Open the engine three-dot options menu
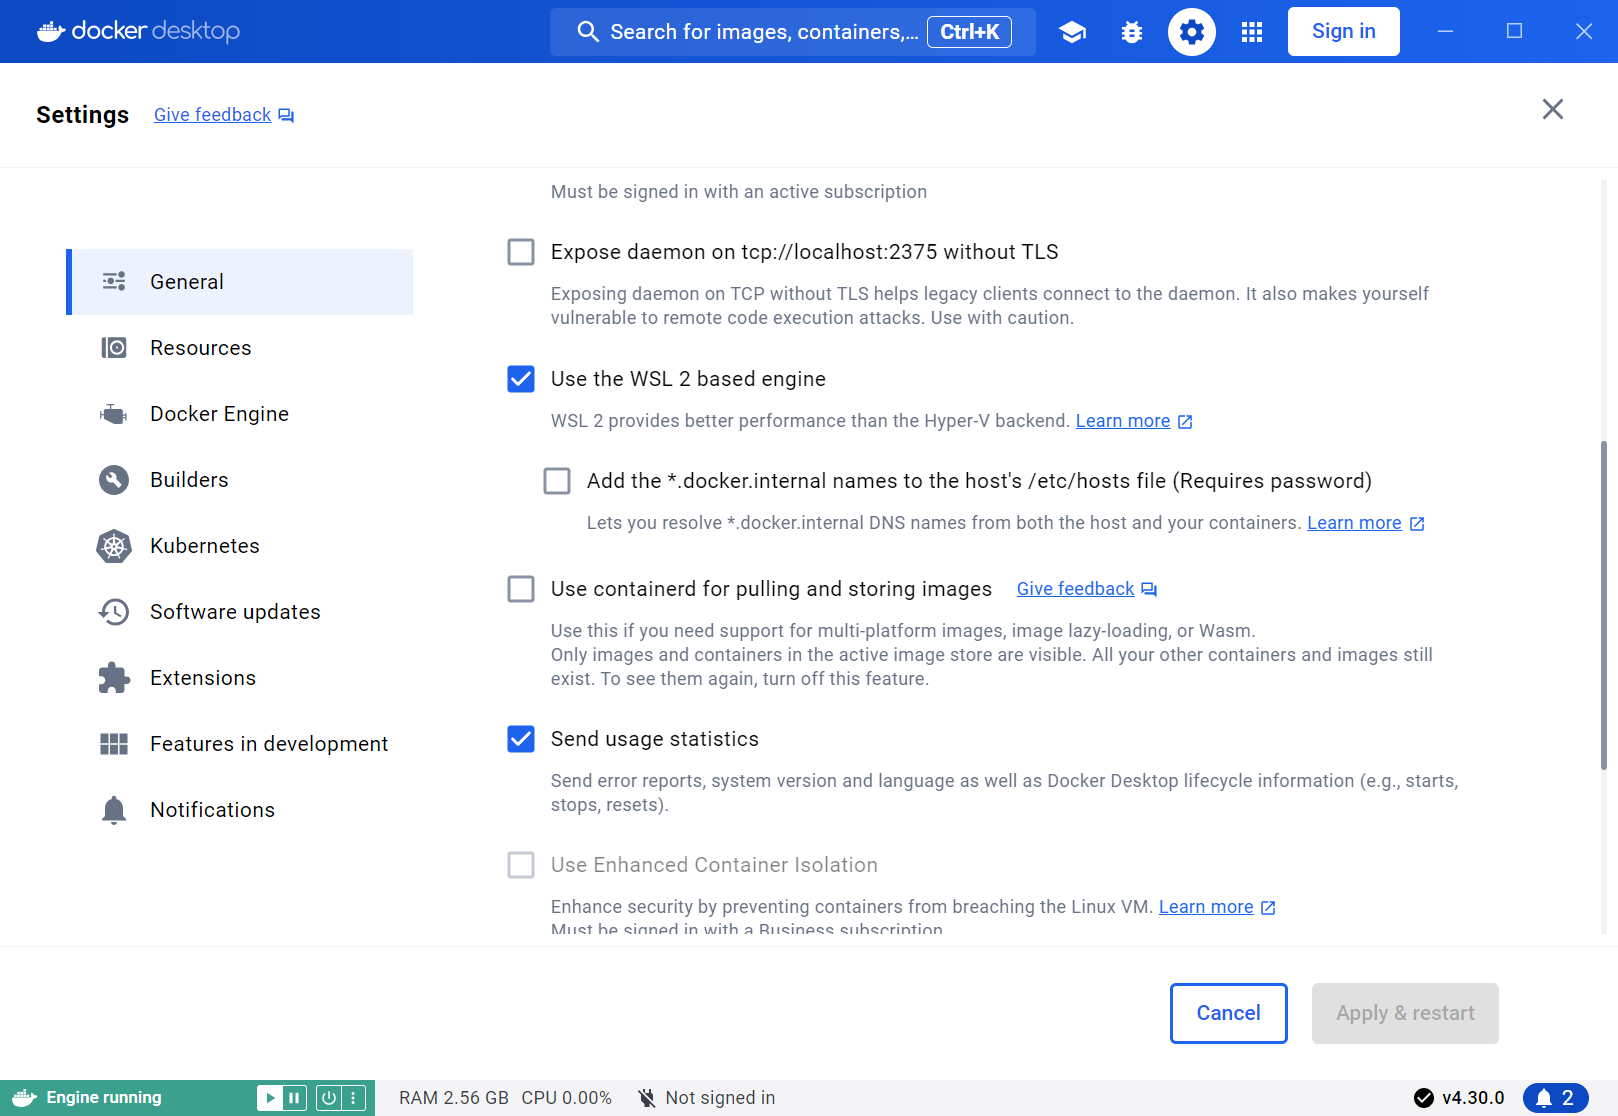 [x=353, y=1097]
